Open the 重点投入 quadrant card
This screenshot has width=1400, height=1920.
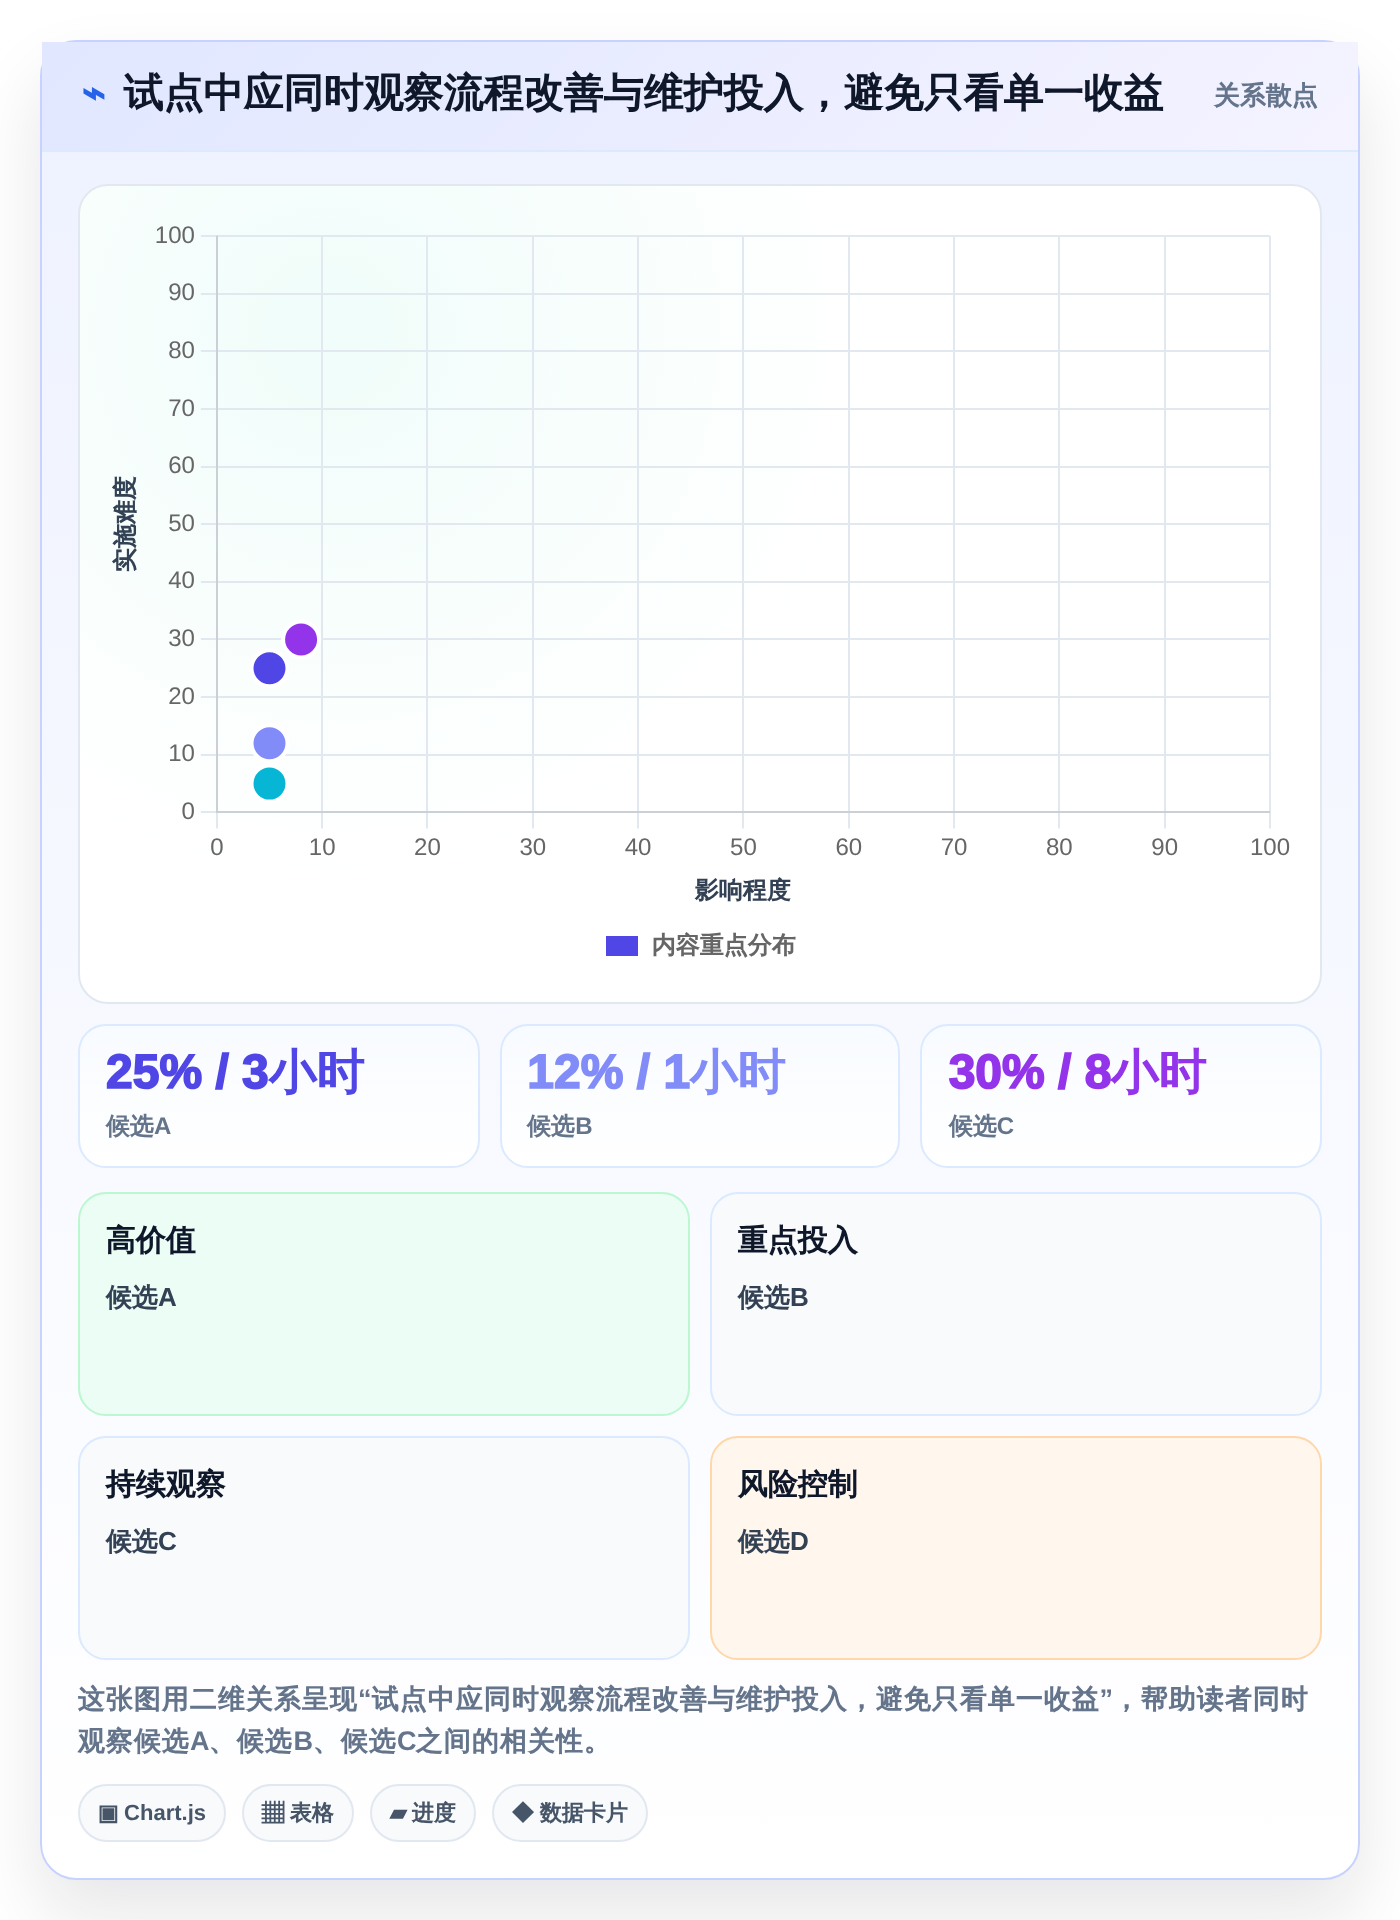(x=1016, y=1304)
